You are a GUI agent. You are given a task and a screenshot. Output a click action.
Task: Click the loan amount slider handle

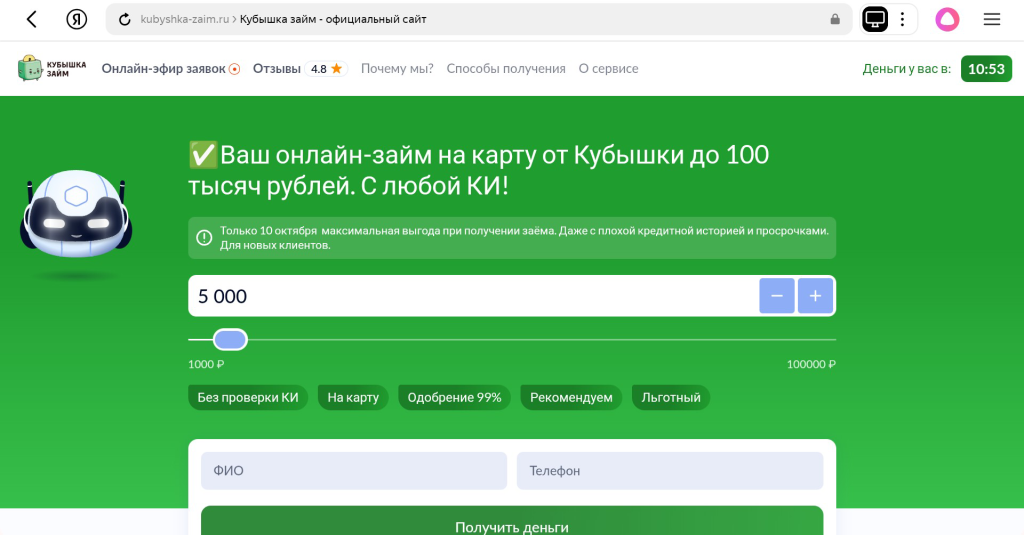point(230,340)
